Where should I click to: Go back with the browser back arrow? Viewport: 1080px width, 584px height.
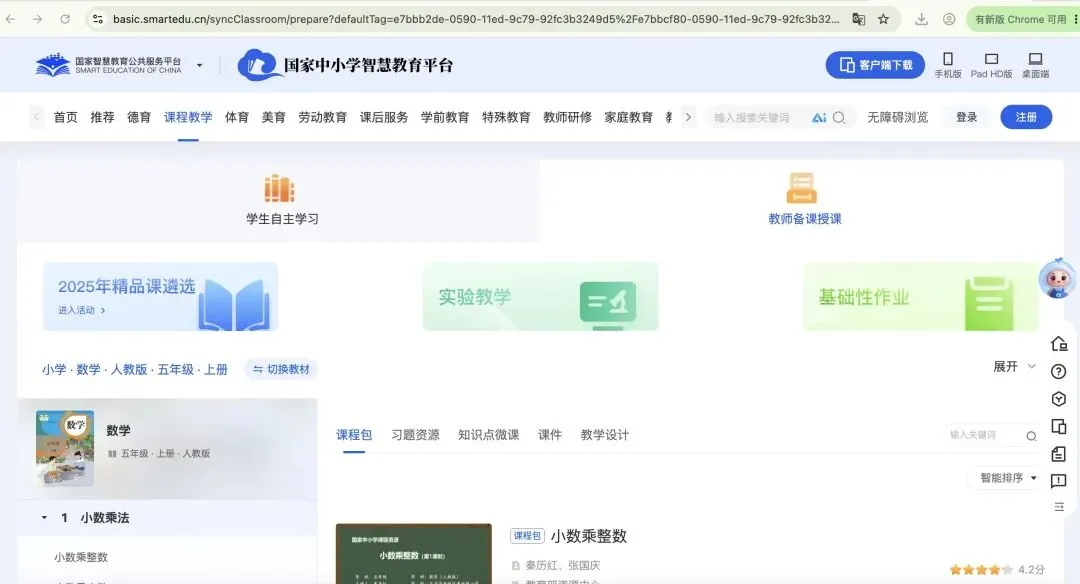[10, 19]
